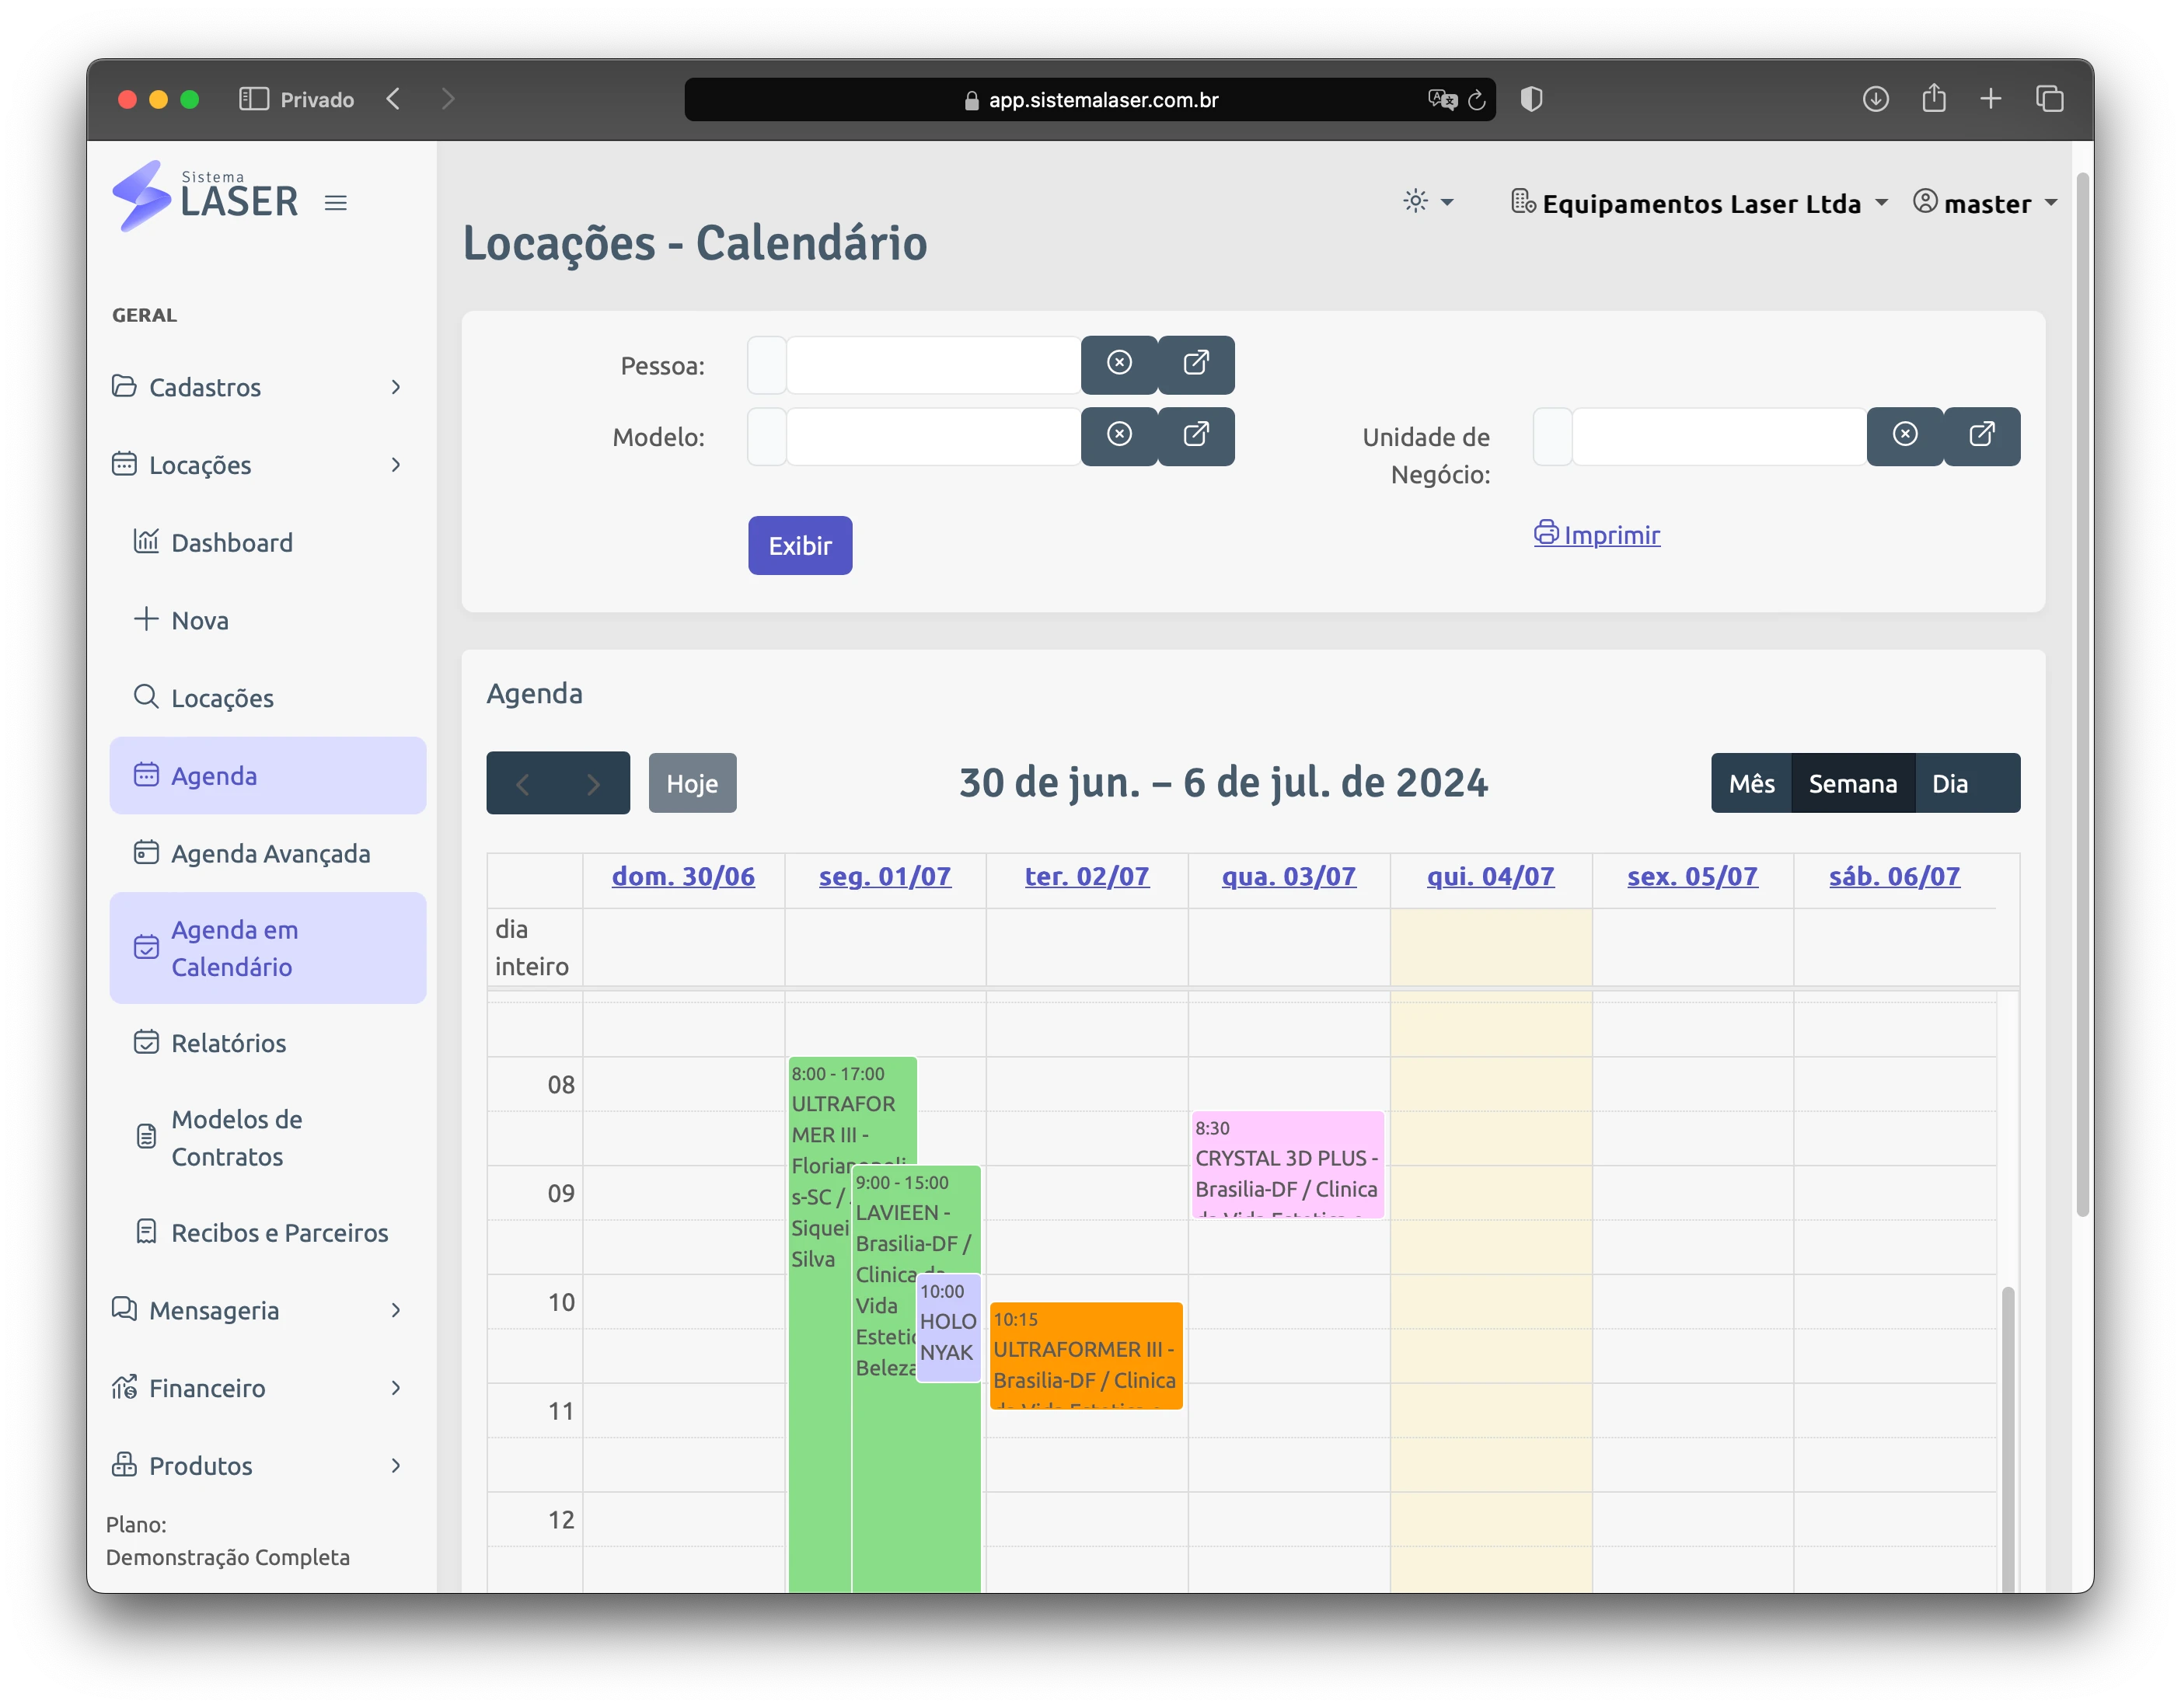Select Agenda sidebar item

[x=268, y=776]
